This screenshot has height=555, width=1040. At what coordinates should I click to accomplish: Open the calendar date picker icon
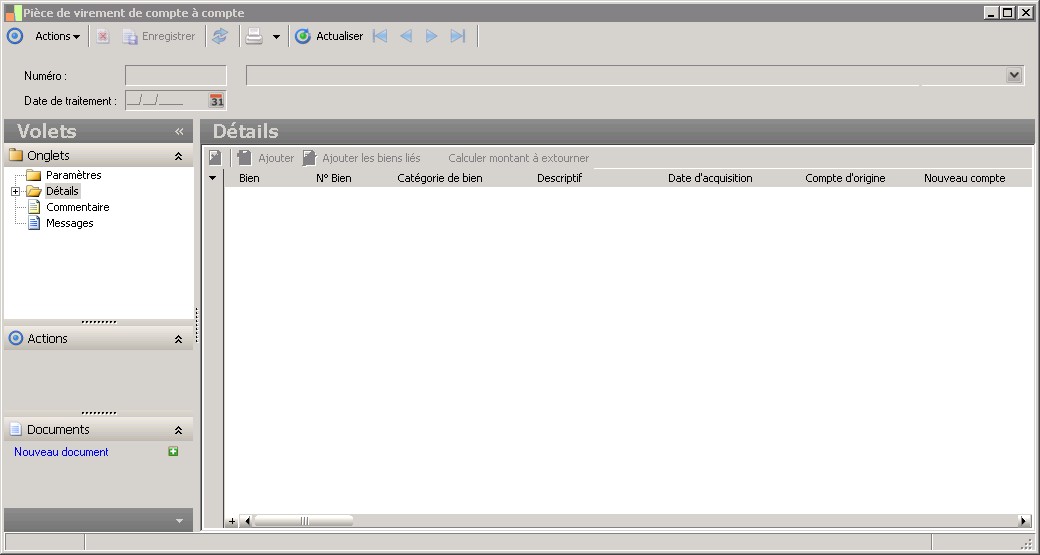pyautogui.click(x=217, y=101)
